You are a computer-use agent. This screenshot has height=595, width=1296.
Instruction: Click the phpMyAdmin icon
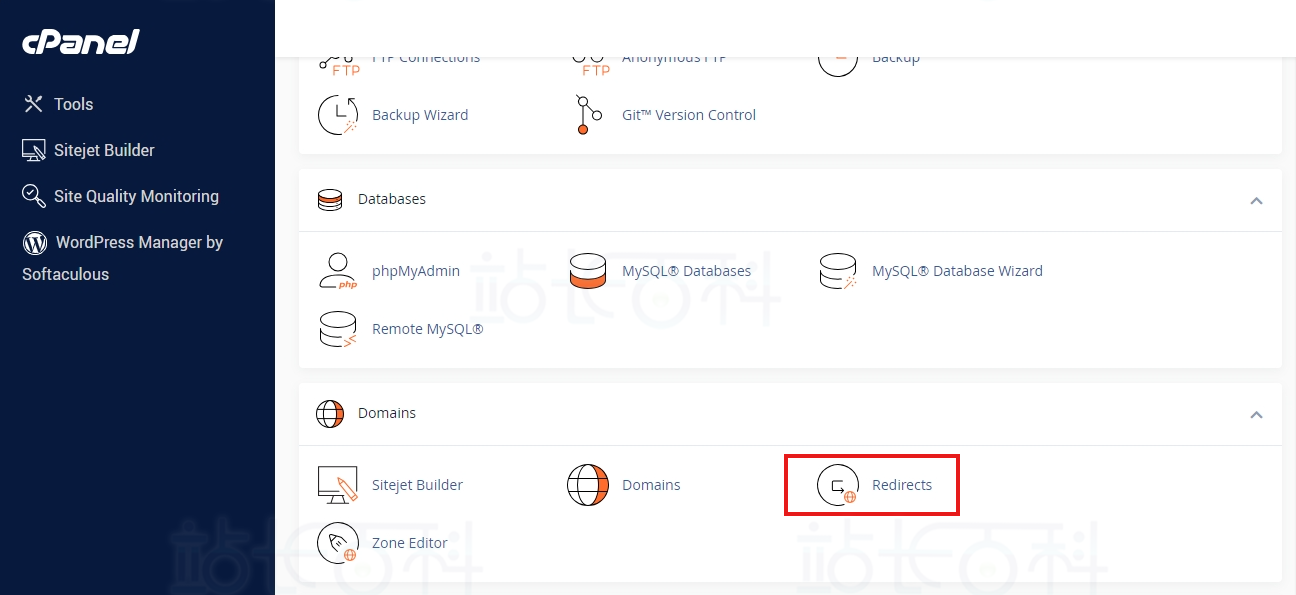[338, 271]
